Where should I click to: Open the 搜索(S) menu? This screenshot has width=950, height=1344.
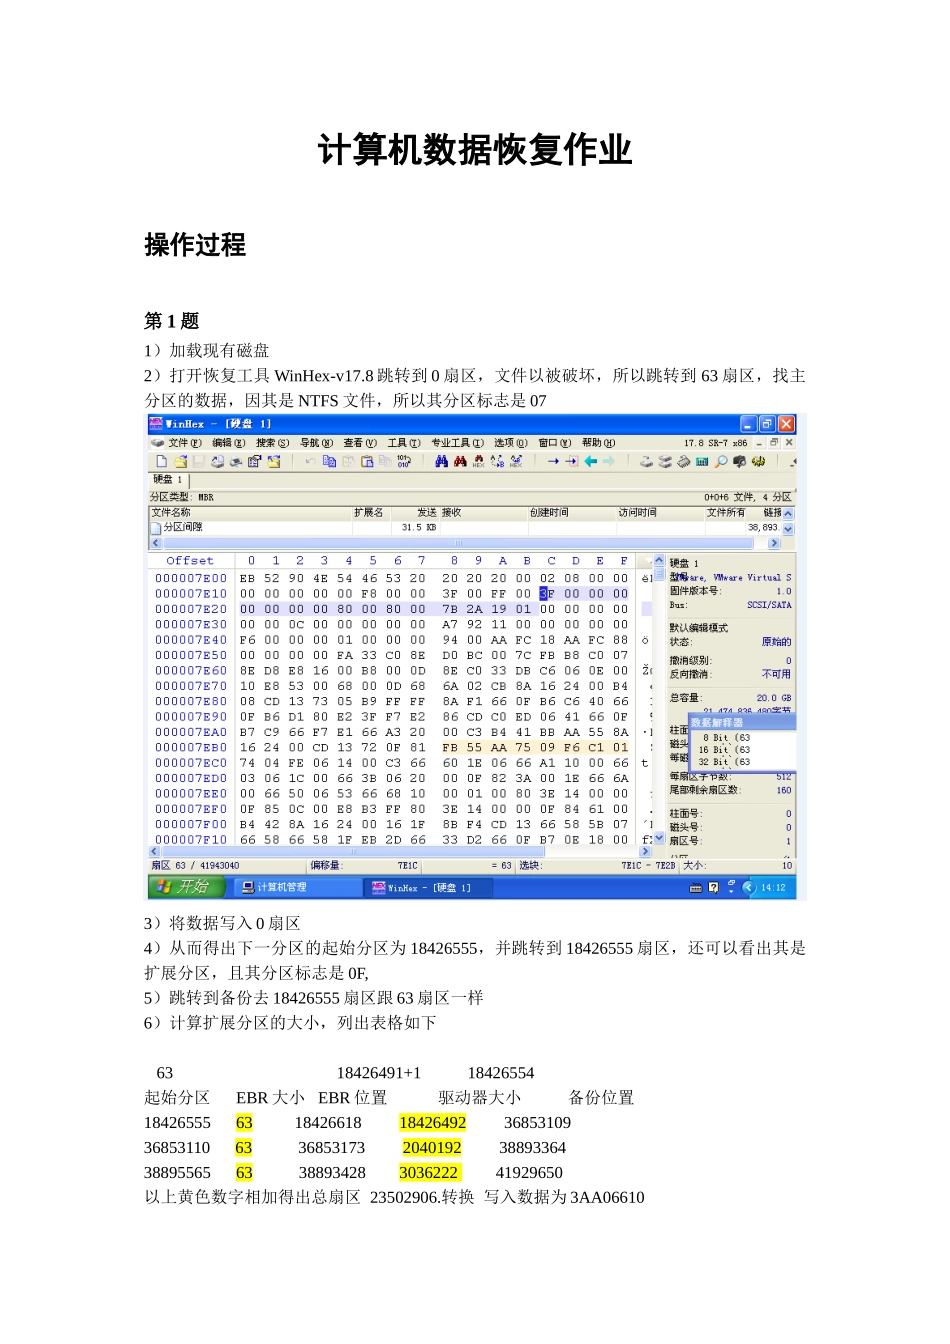click(x=272, y=443)
